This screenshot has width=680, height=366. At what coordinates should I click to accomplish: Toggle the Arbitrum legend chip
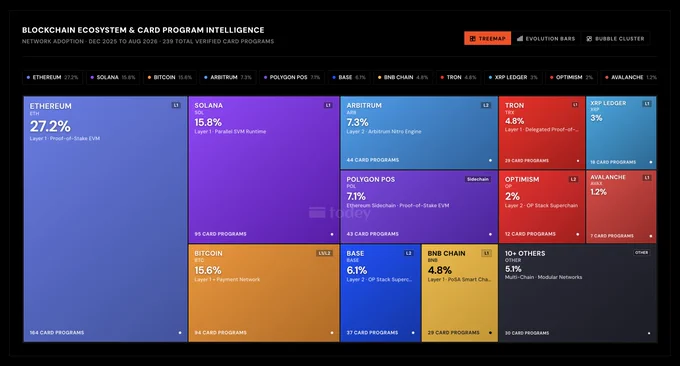pos(228,77)
